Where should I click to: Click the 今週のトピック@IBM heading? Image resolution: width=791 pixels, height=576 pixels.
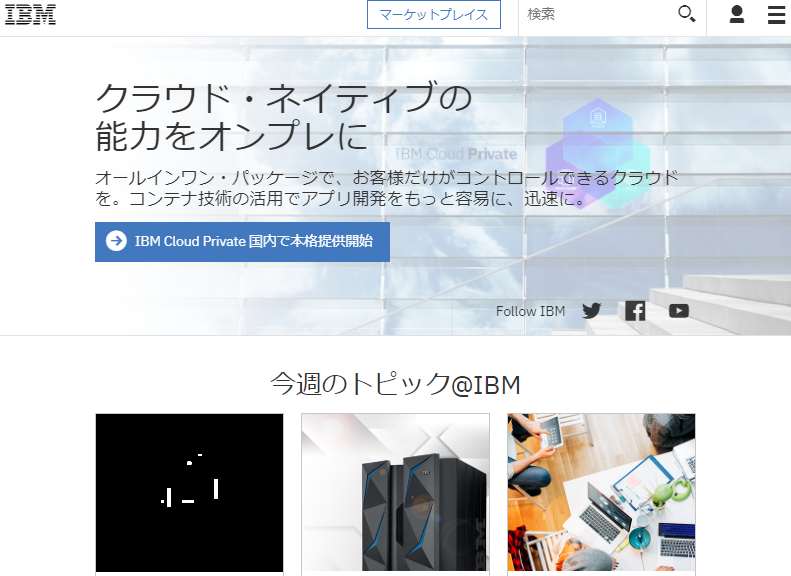[396, 384]
